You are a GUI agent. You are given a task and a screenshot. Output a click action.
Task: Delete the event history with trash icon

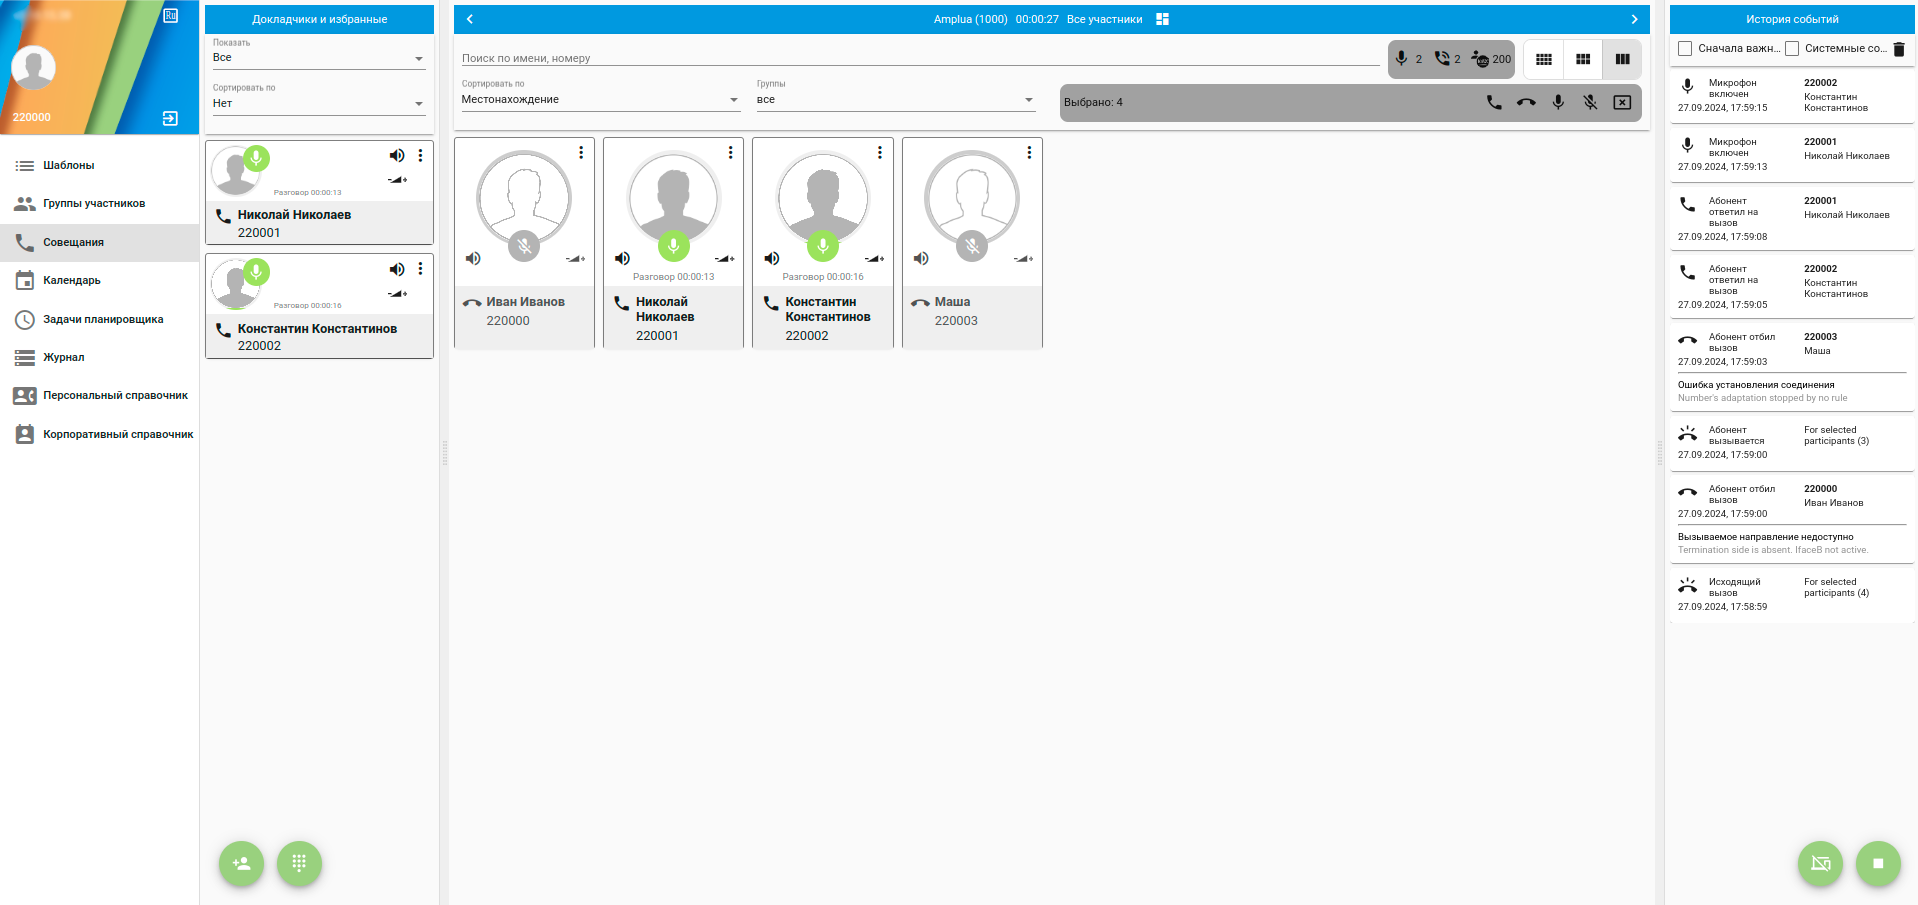pyautogui.click(x=1899, y=49)
